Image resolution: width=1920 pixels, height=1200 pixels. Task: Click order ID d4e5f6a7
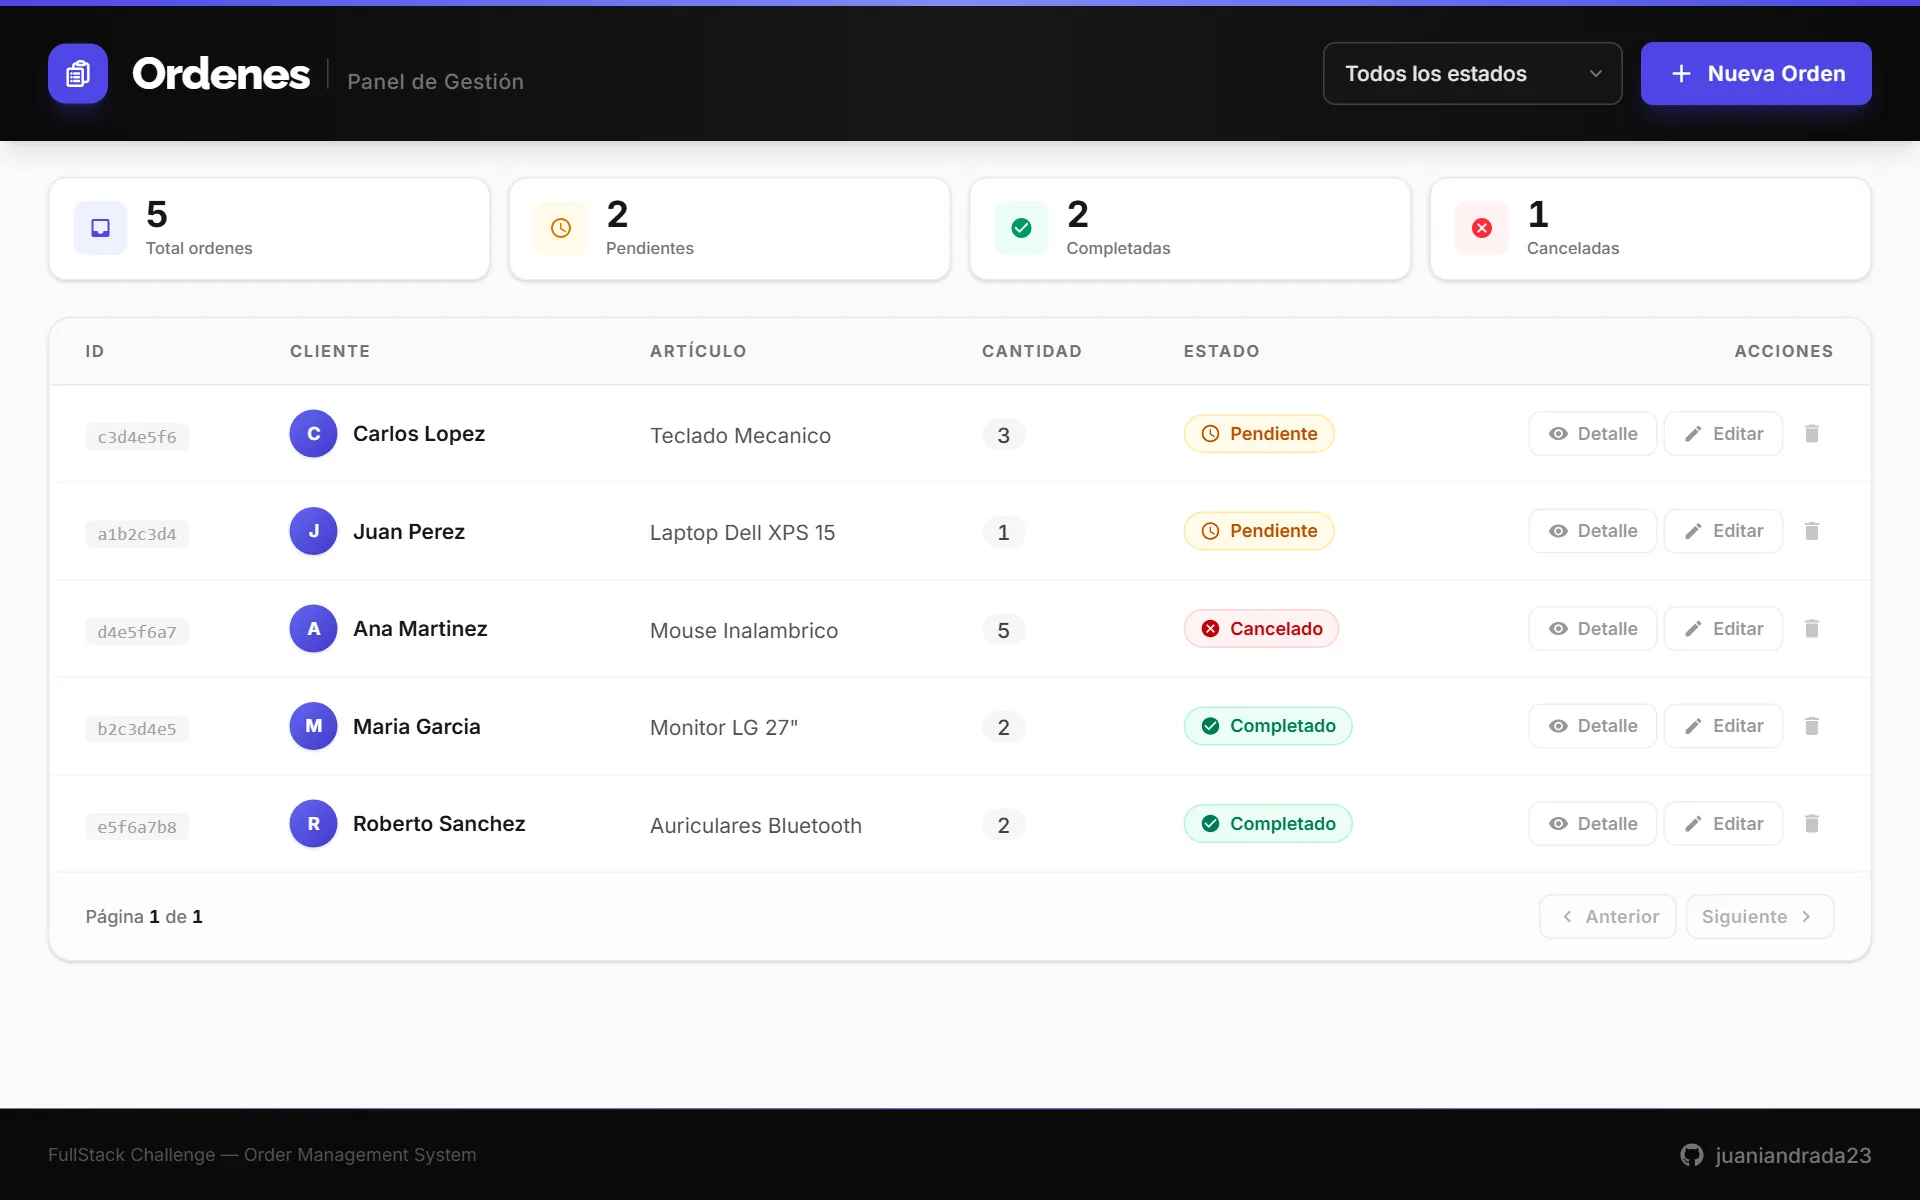click(x=137, y=632)
